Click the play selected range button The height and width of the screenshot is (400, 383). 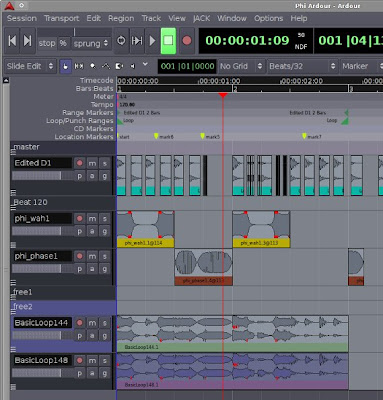coord(137,41)
